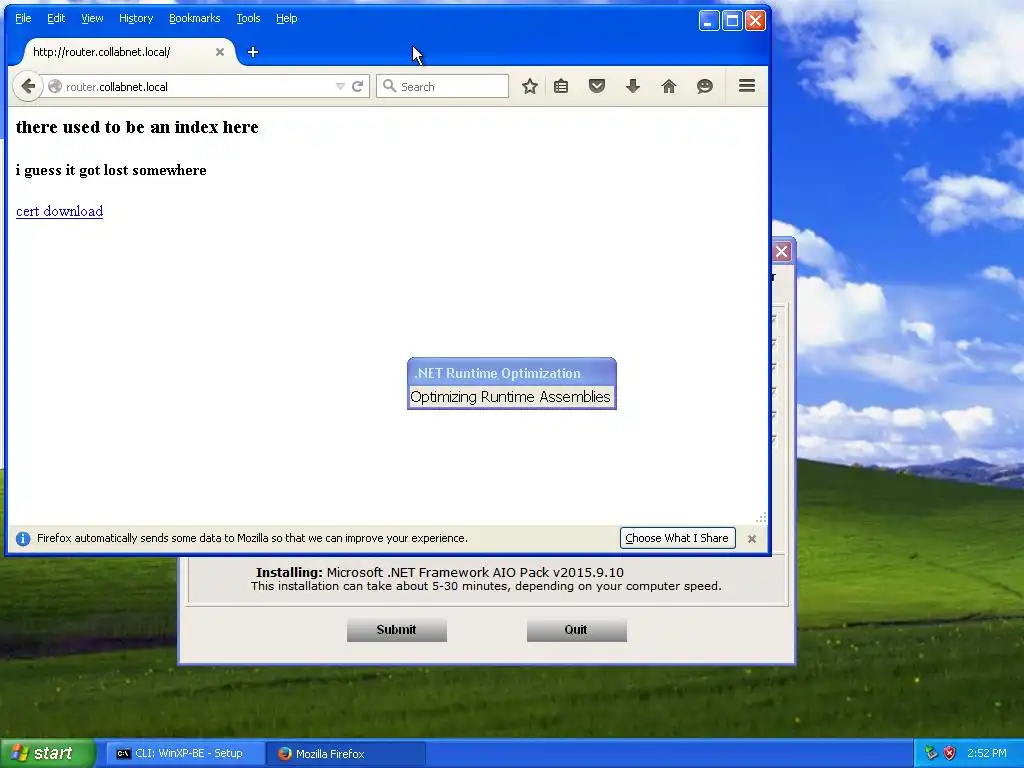Open the Bookmarks menu
1024x768 pixels.
click(x=195, y=18)
